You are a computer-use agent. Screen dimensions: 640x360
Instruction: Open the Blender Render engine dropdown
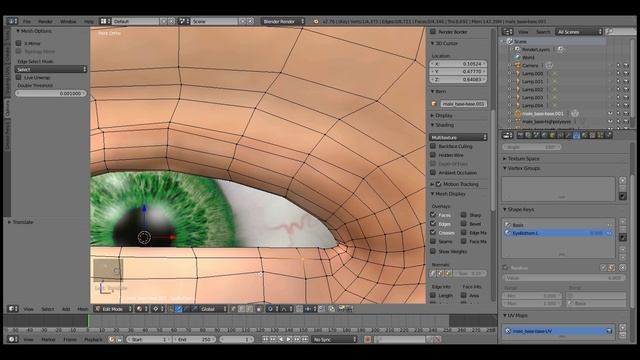[x=283, y=21]
